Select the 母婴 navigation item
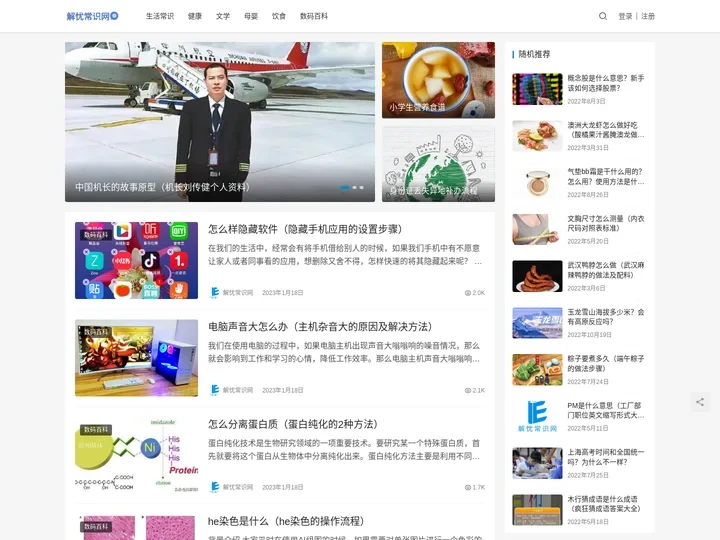Screen dimensions: 720x540 [251, 16]
